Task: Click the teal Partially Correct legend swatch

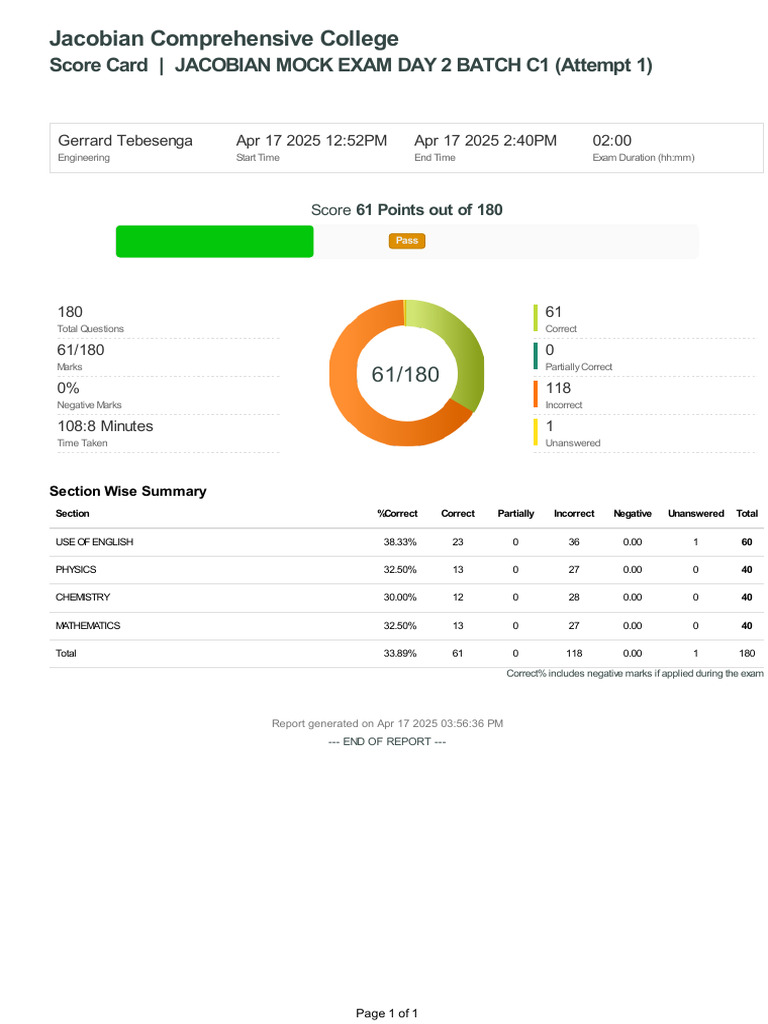Action: [x=536, y=356]
